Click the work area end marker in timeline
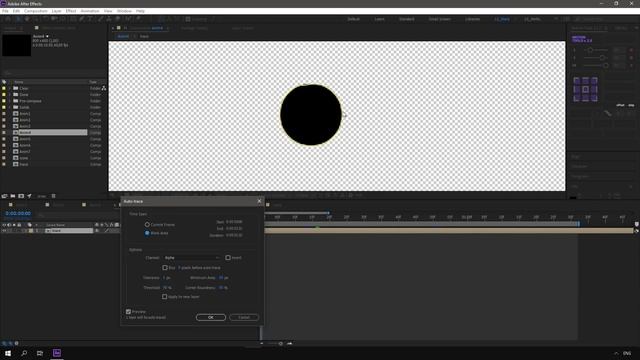The image size is (640, 360). (x=578, y=224)
